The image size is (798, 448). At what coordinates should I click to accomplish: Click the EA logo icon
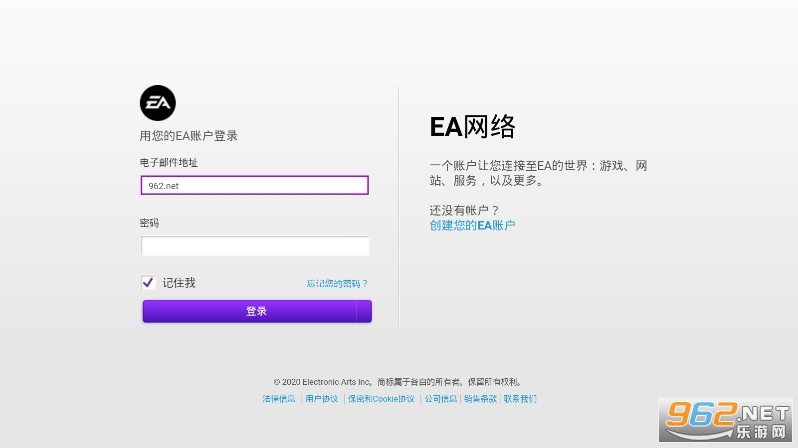tap(157, 103)
